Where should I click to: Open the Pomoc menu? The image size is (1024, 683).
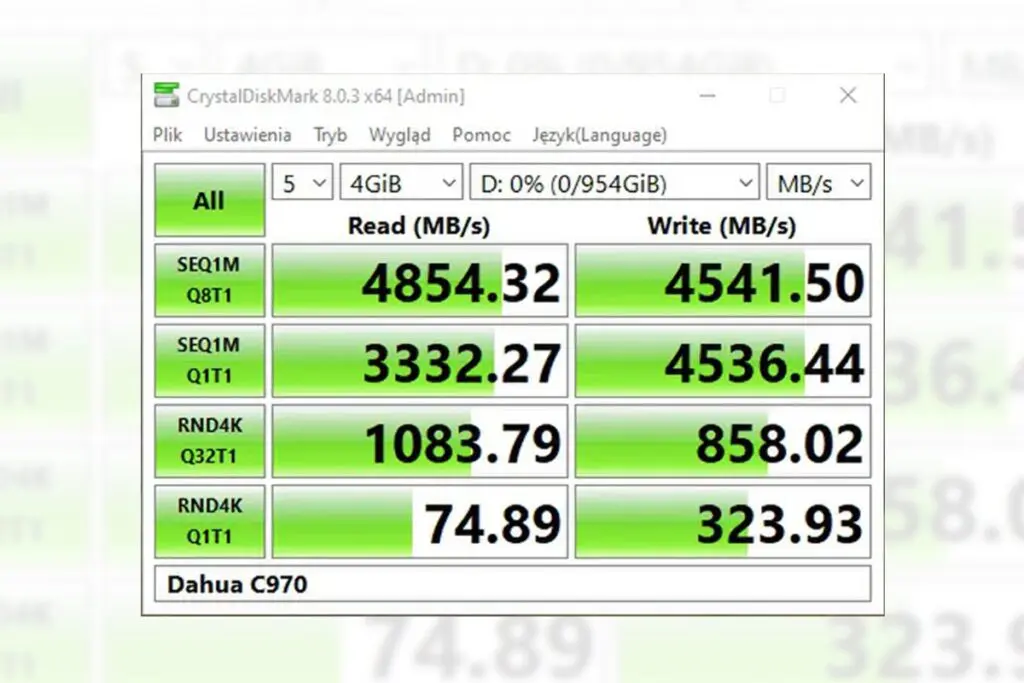pos(481,134)
